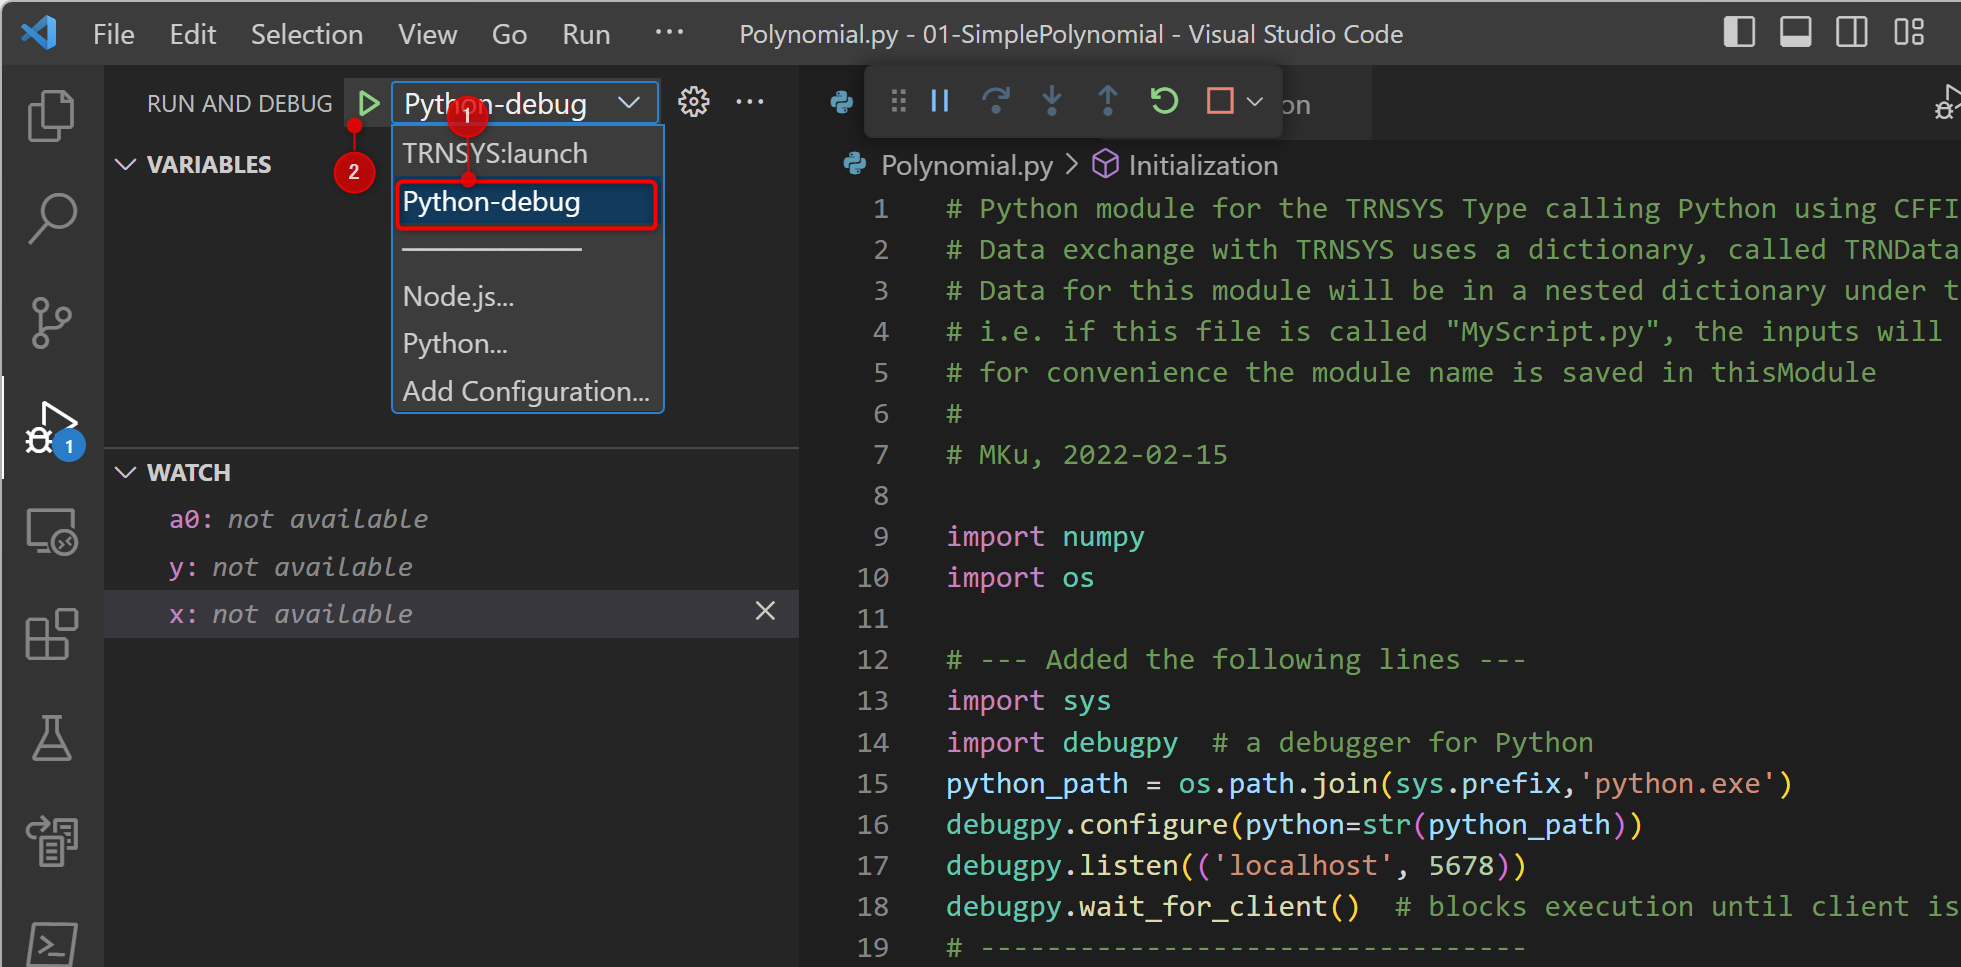Click Polynomial.py in the breadcrumb
This screenshot has width=1961, height=967.
pos(966,165)
